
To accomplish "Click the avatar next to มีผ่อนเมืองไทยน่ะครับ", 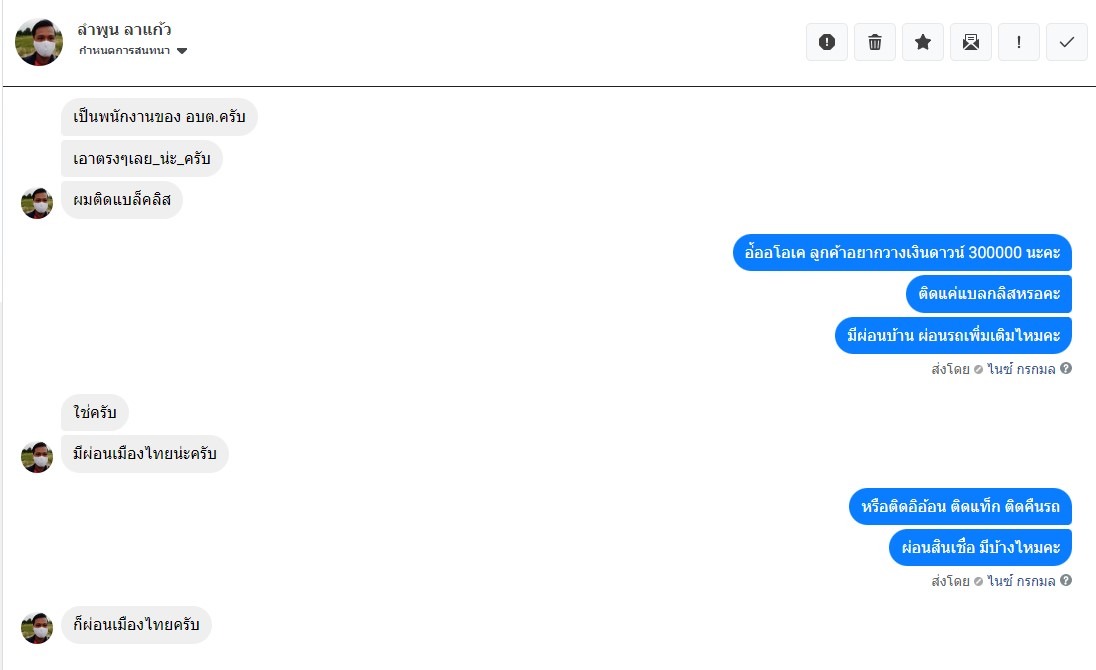I will pos(37,456).
